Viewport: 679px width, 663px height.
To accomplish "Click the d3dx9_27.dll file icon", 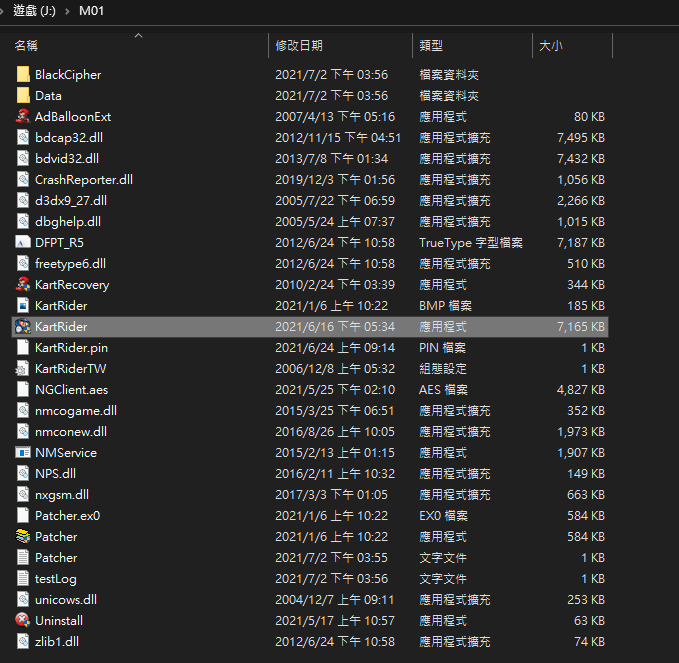I will (x=23, y=201).
